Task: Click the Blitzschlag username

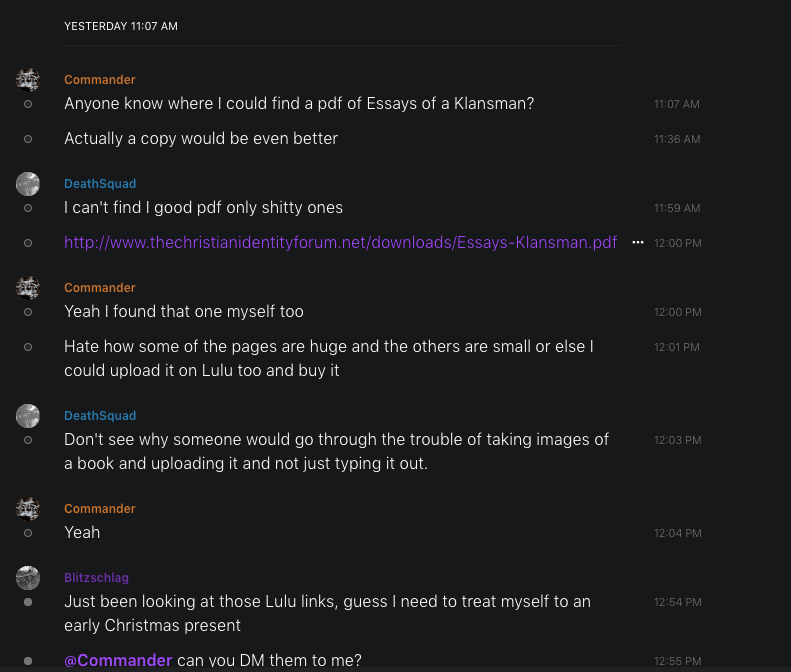Action: pyautogui.click(x=96, y=578)
